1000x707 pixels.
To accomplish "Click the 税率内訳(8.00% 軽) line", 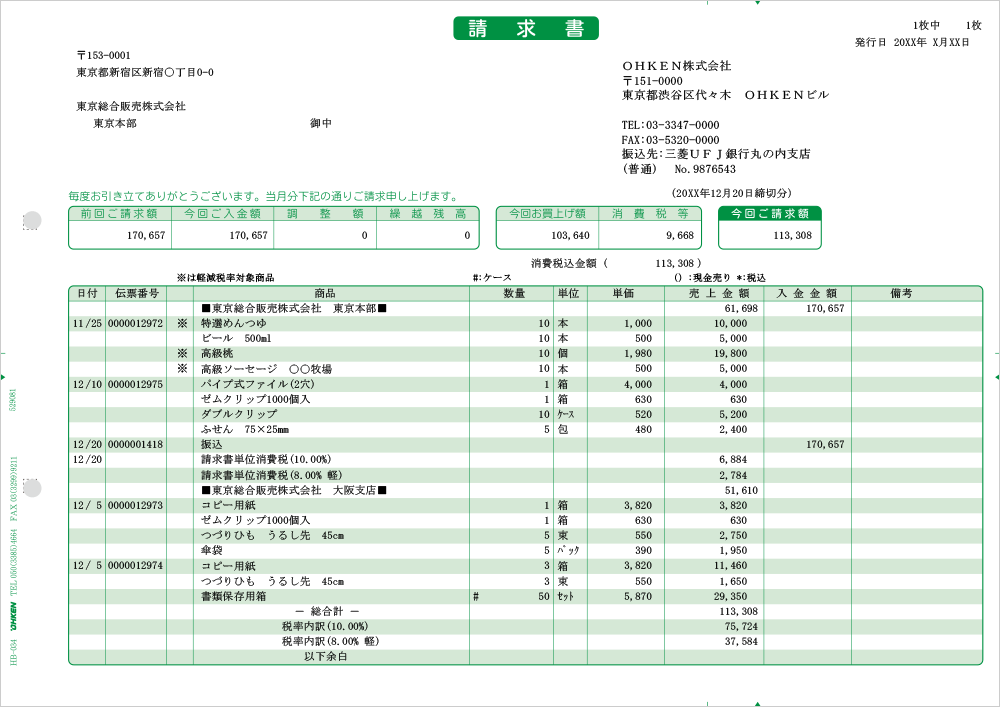I will pyautogui.click(x=330, y=641).
